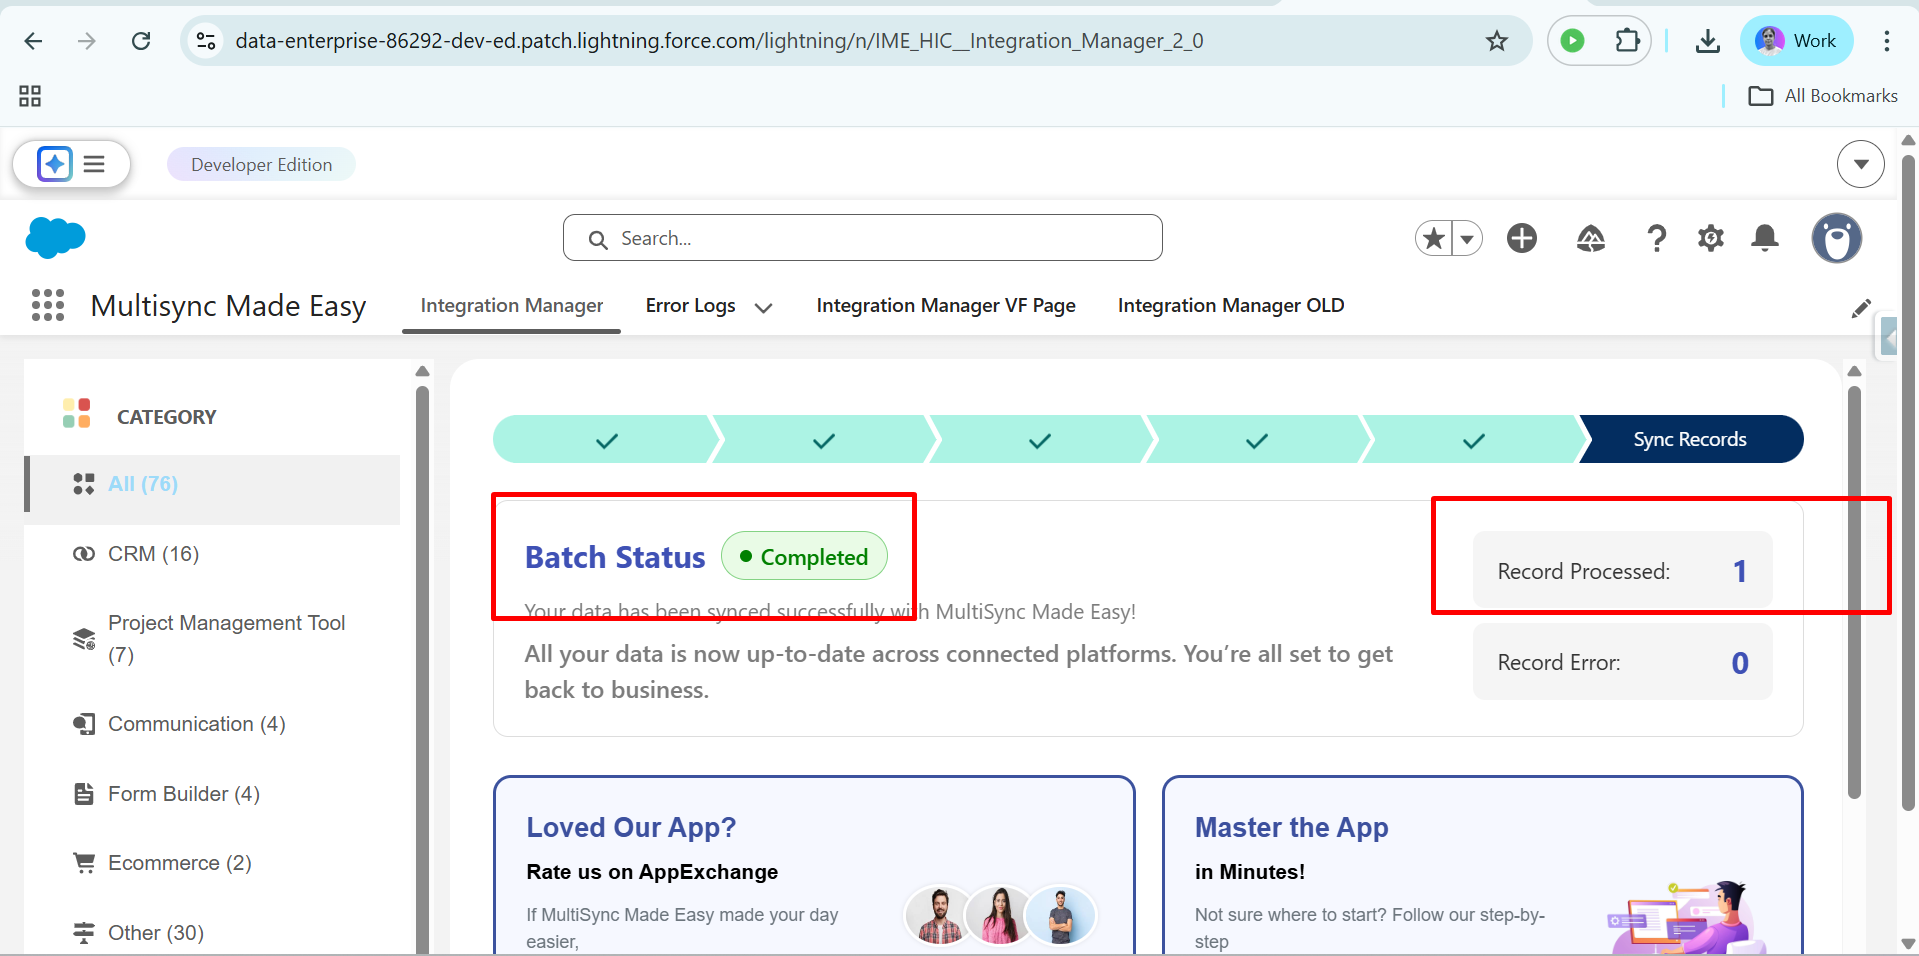Switch to Integration Manager VF Page tab
This screenshot has height=956, width=1919.
pyautogui.click(x=945, y=305)
